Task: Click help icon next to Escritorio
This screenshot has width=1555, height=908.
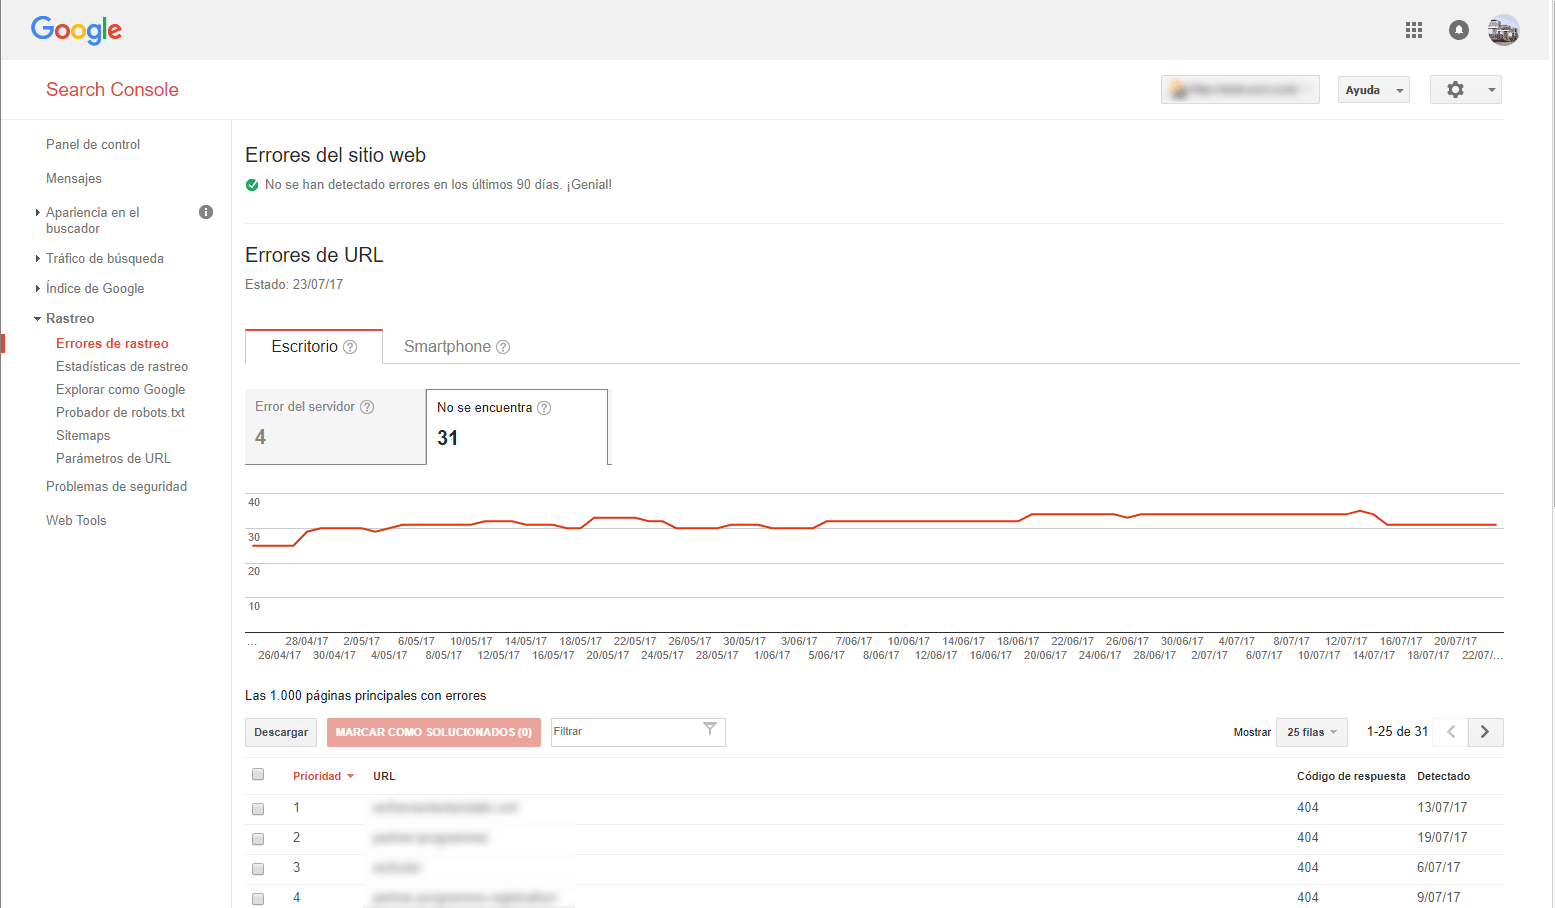Action: [350, 347]
